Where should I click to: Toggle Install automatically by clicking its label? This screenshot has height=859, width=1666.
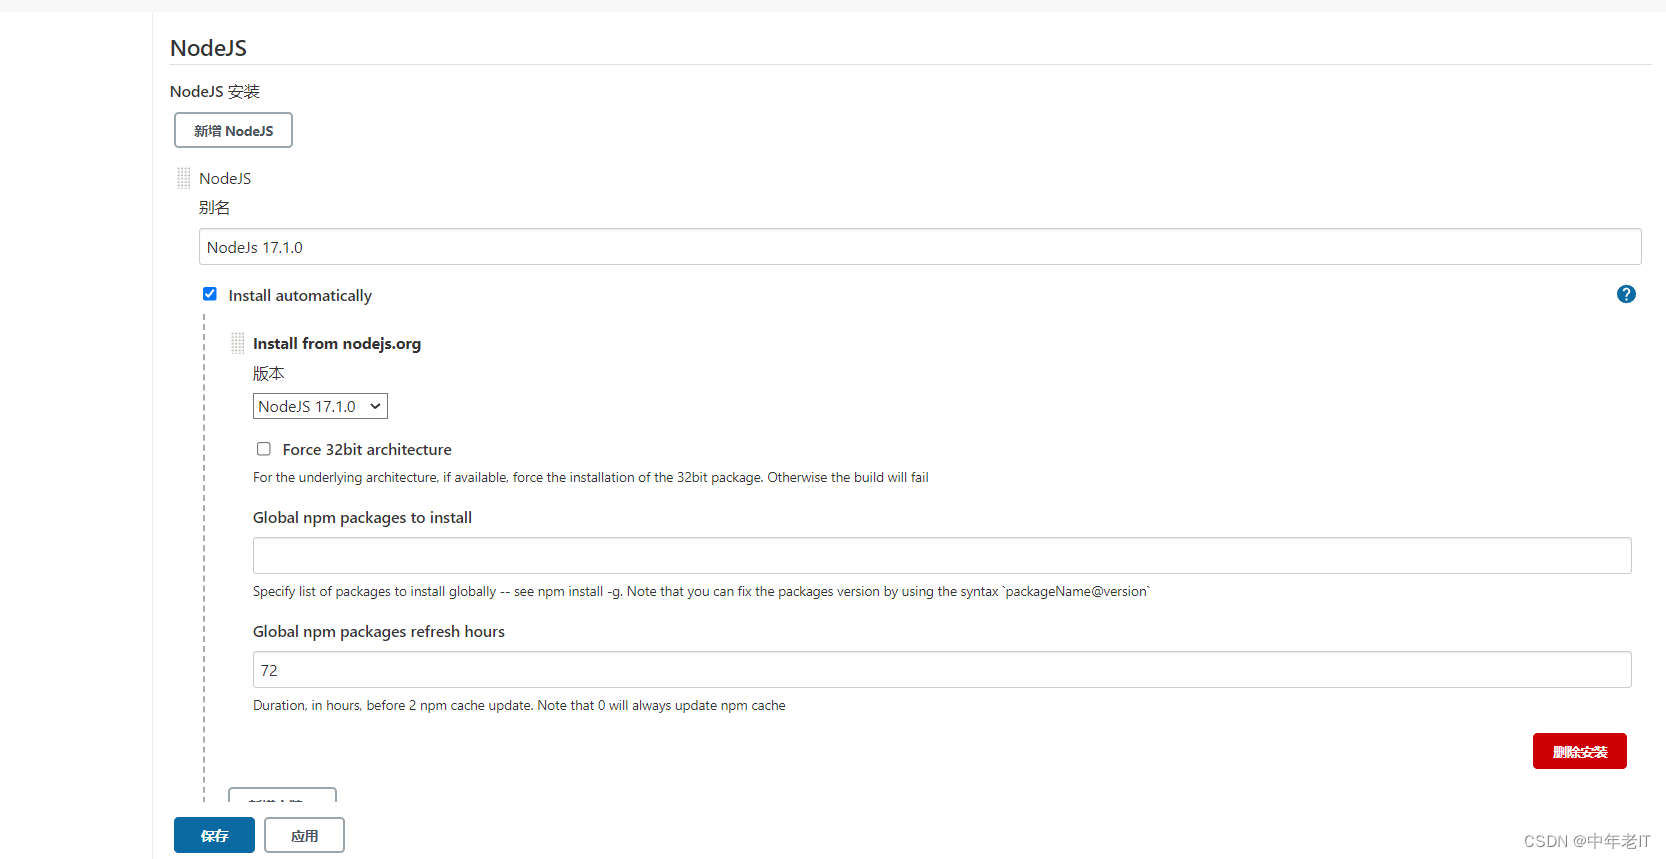[299, 295]
